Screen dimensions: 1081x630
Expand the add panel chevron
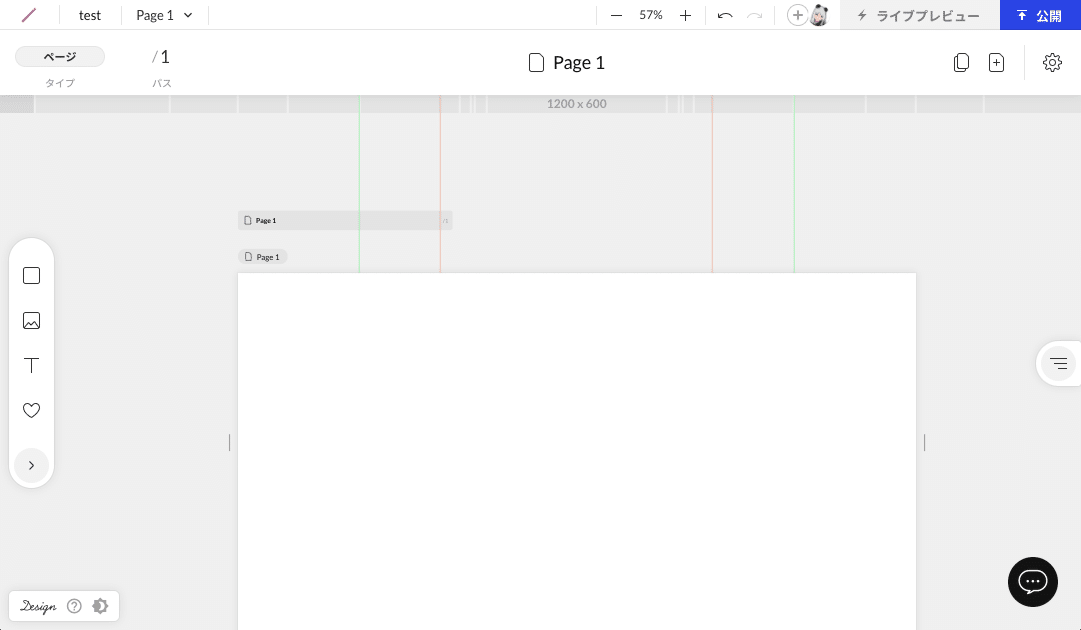point(32,465)
